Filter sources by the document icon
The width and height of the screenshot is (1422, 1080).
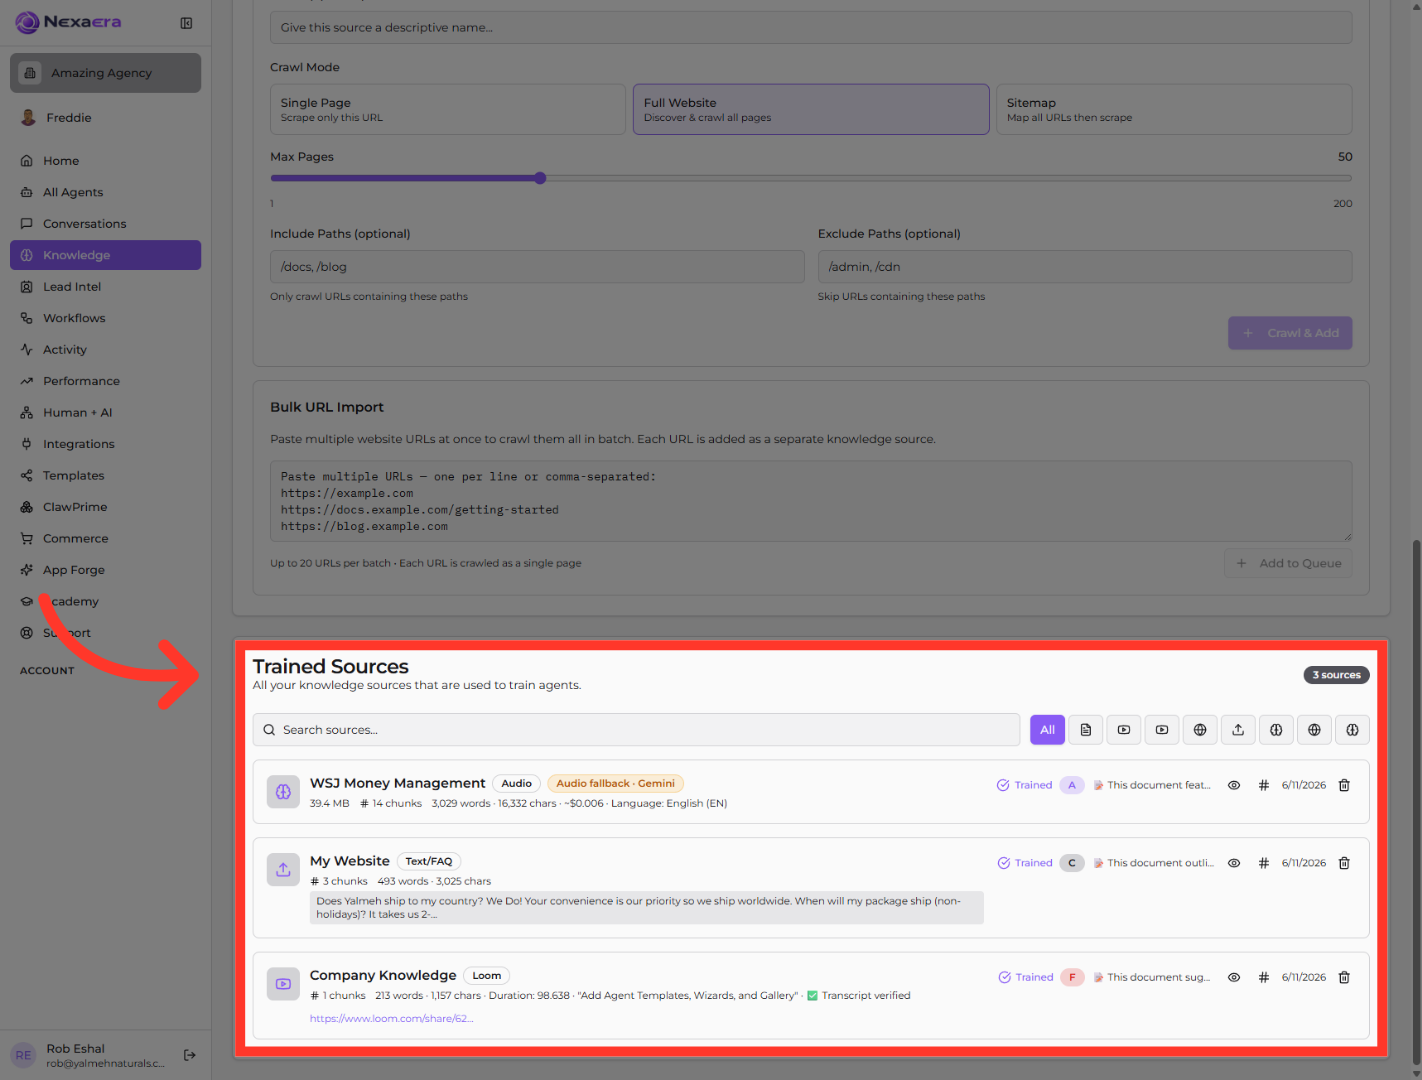click(x=1086, y=730)
